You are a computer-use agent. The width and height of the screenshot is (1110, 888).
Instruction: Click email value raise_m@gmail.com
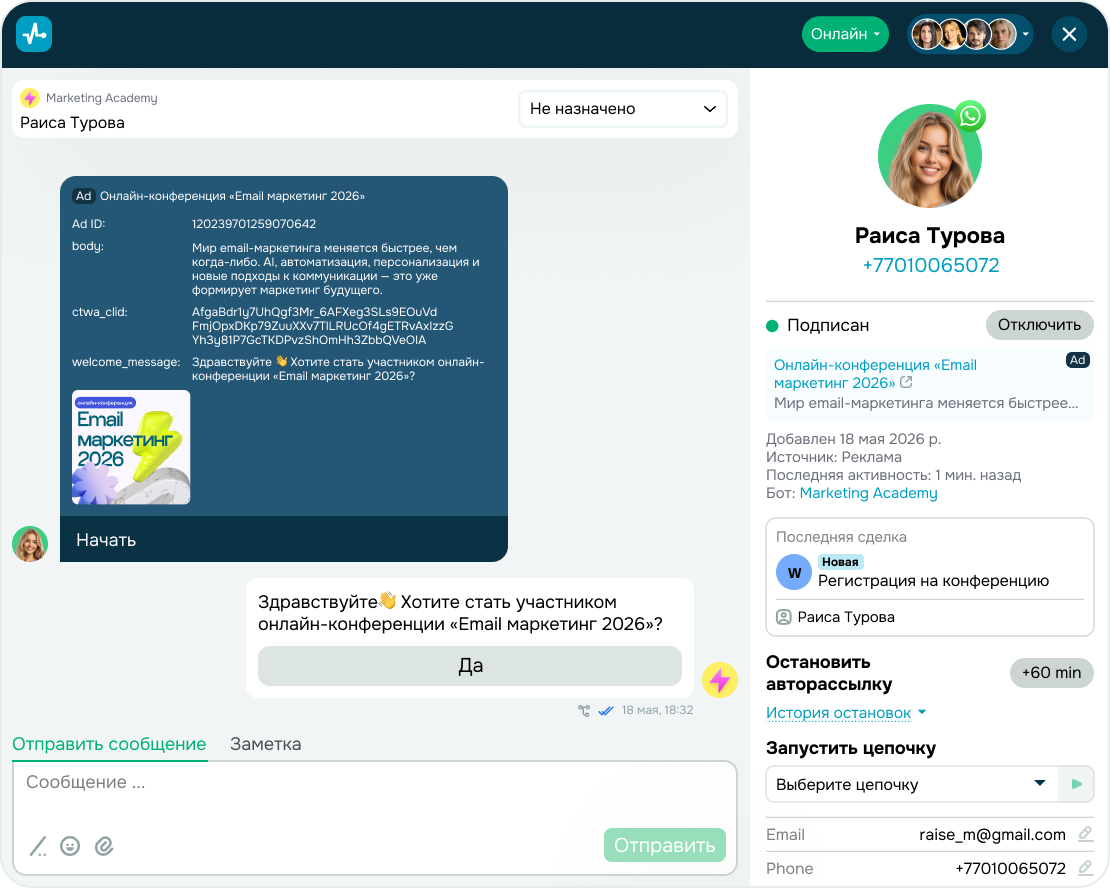pos(992,835)
